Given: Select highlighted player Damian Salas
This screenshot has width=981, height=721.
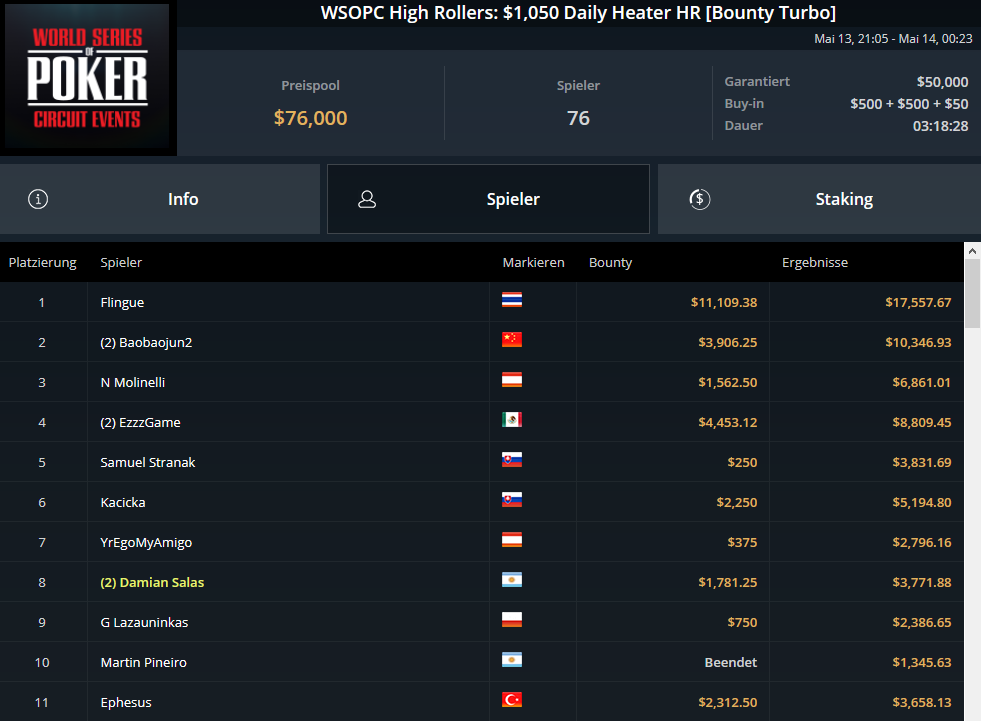Looking at the screenshot, I should [x=152, y=582].
